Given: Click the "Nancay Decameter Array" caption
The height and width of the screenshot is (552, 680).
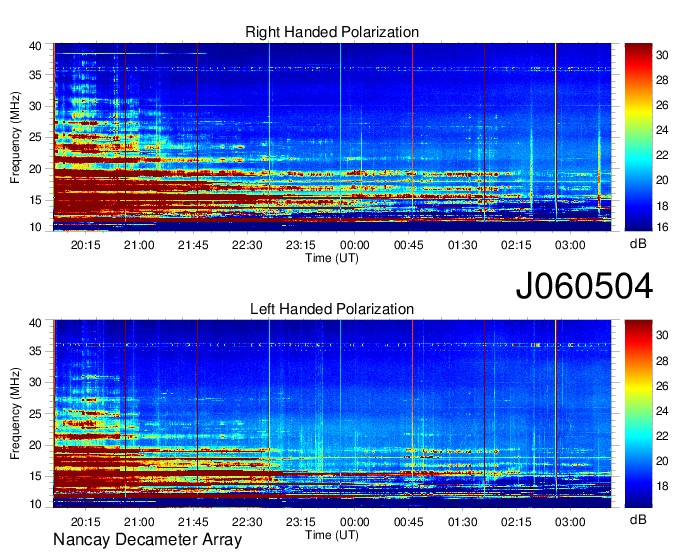Looking at the screenshot, I should click(x=147, y=540).
